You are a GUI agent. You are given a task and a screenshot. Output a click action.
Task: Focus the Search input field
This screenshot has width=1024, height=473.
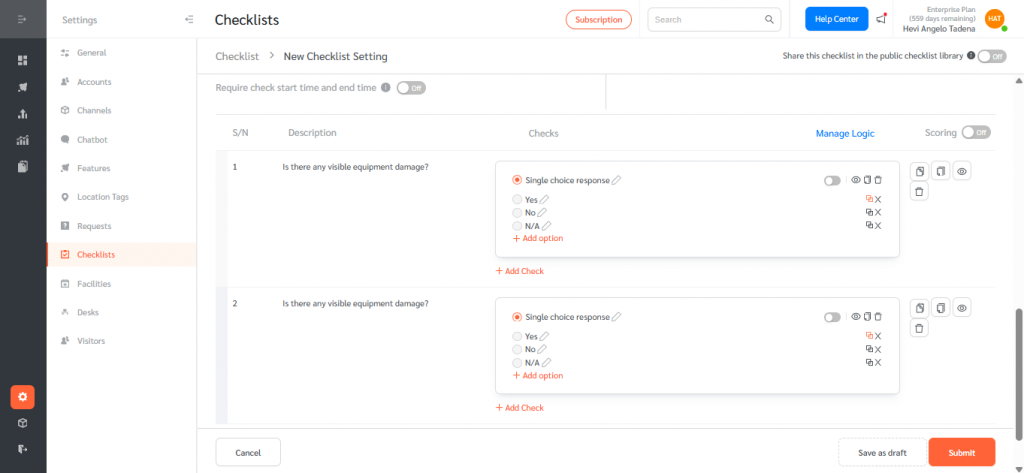click(707, 19)
